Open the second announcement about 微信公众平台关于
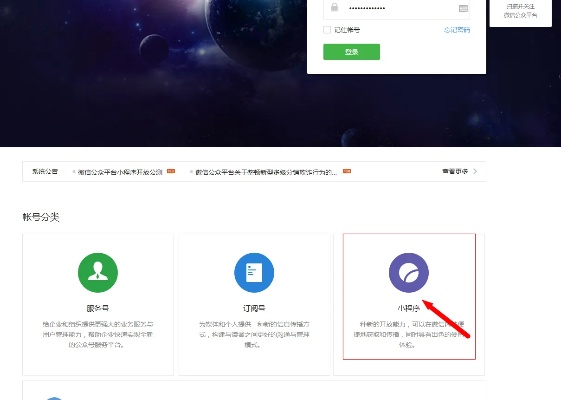The image size is (561, 400). coord(266,172)
